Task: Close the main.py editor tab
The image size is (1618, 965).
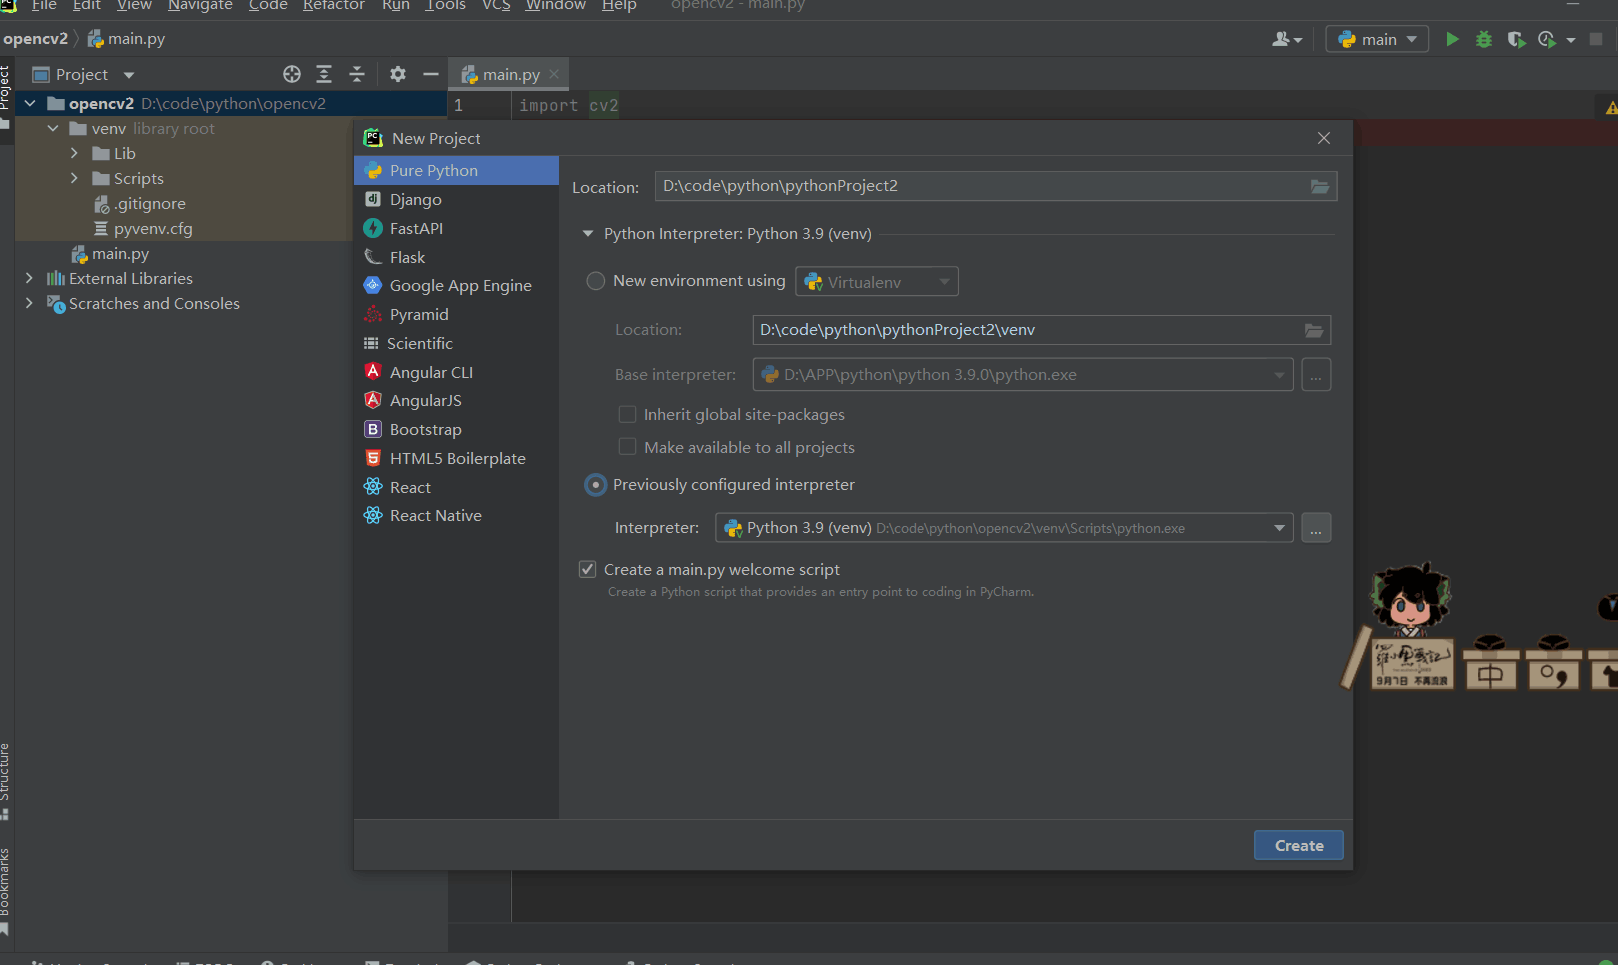Action: click(x=554, y=74)
